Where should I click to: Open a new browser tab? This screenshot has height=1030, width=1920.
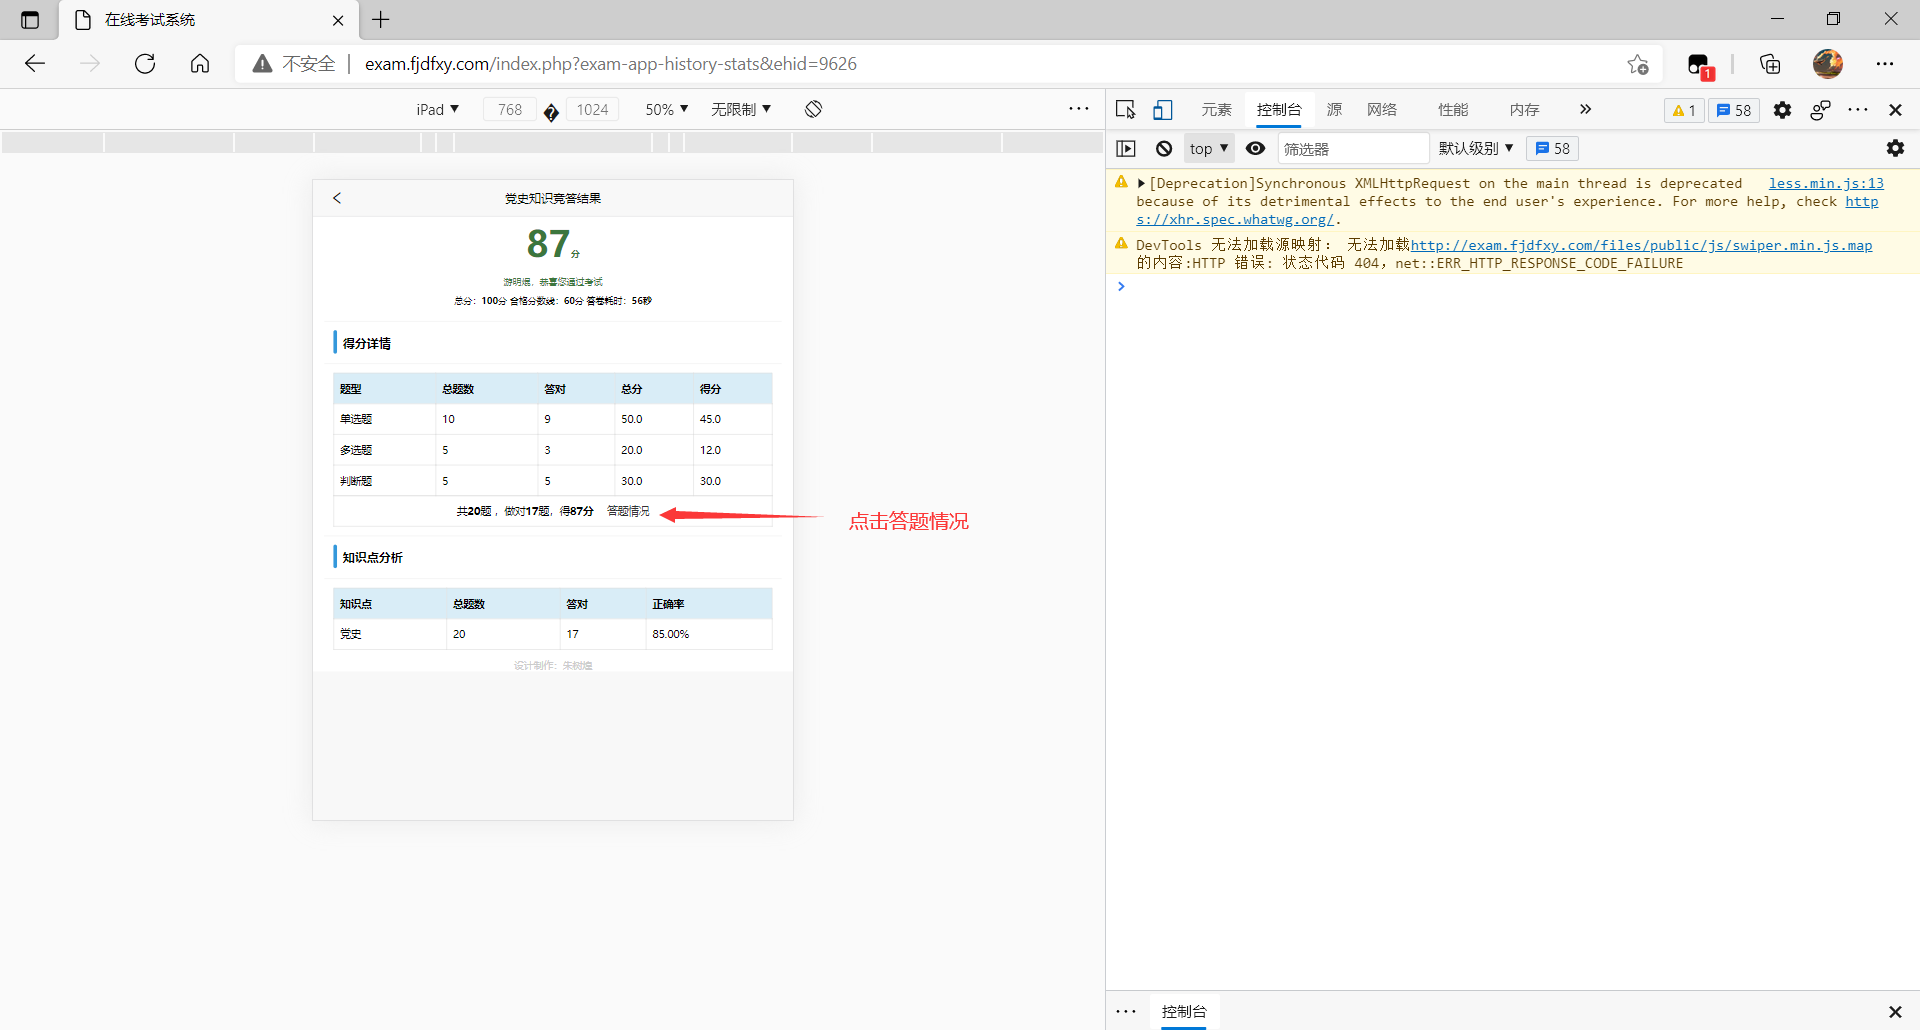point(381,20)
